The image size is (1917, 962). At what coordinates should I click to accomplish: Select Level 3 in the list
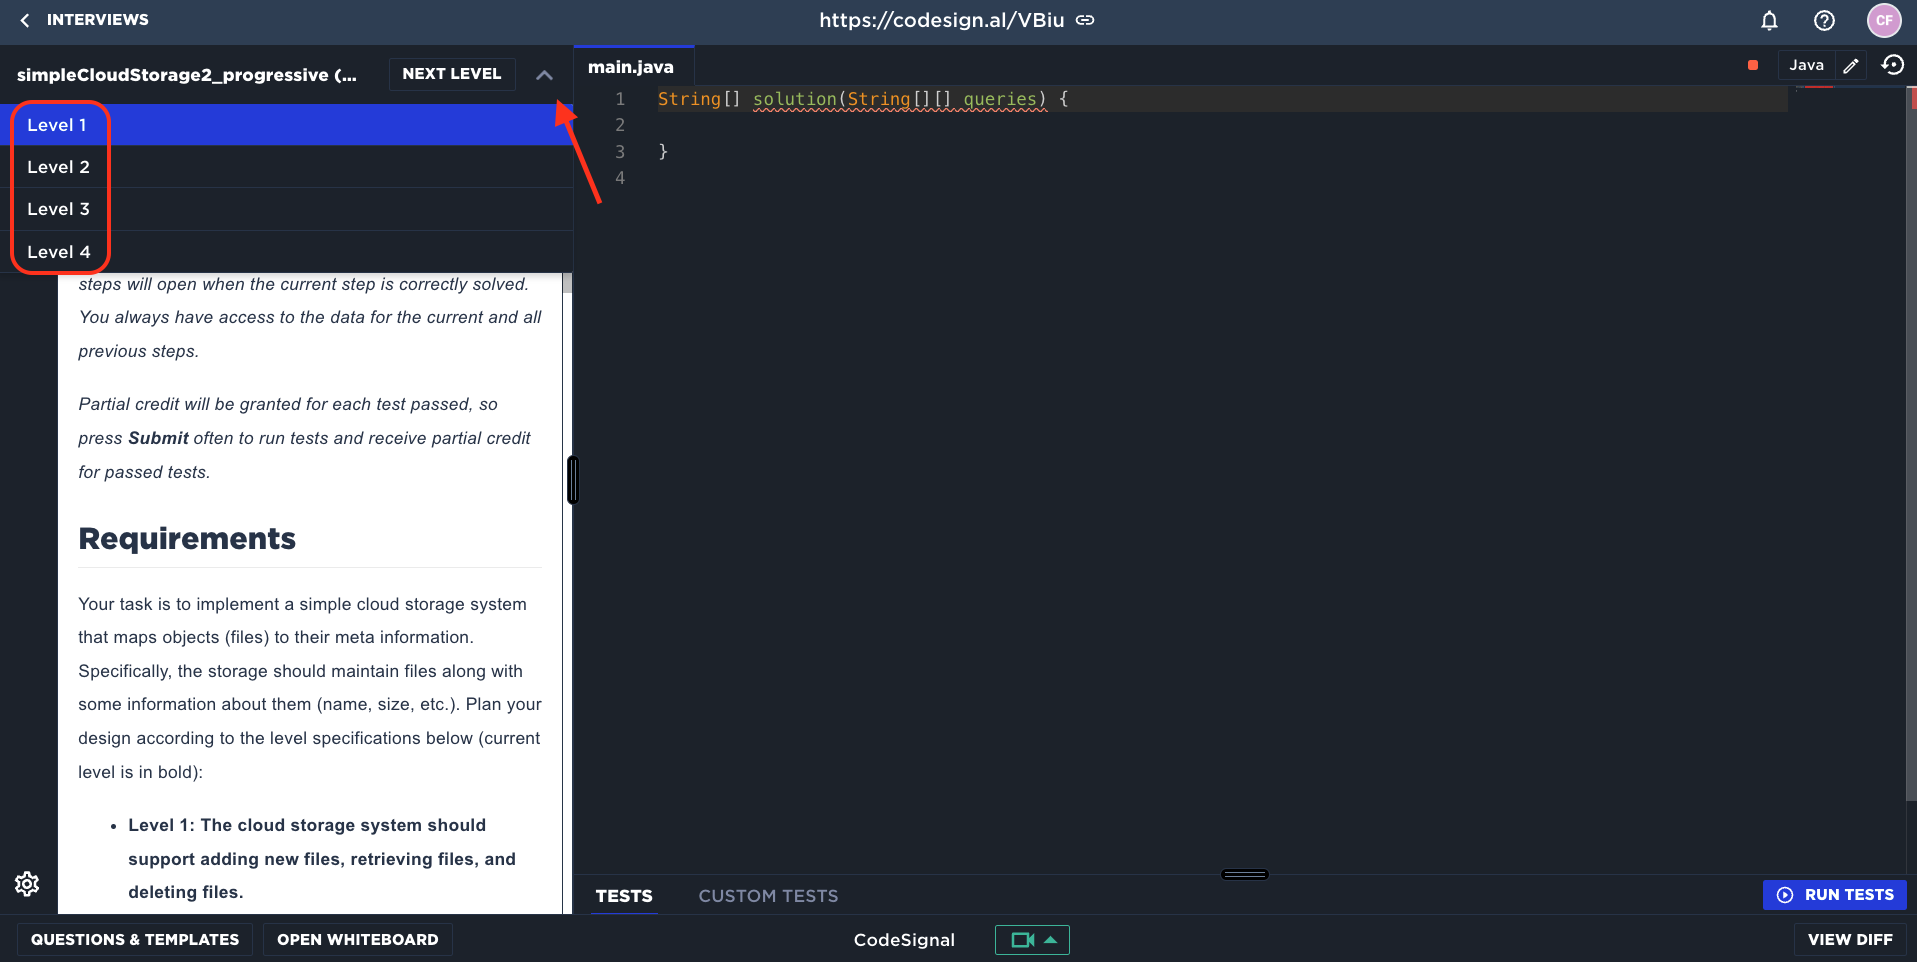286,209
